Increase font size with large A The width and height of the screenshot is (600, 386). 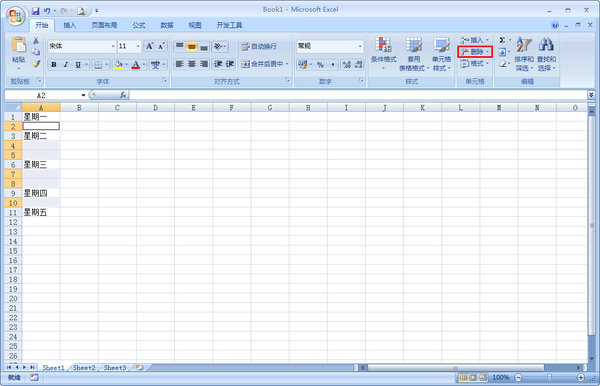[149, 46]
